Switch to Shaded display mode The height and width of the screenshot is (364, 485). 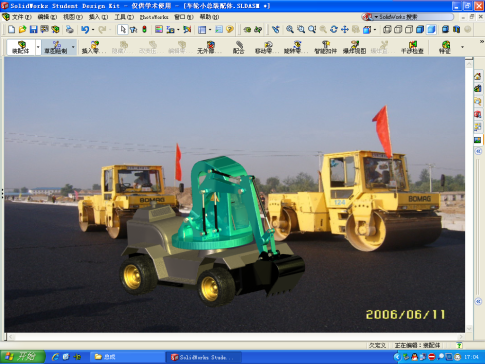point(431,30)
